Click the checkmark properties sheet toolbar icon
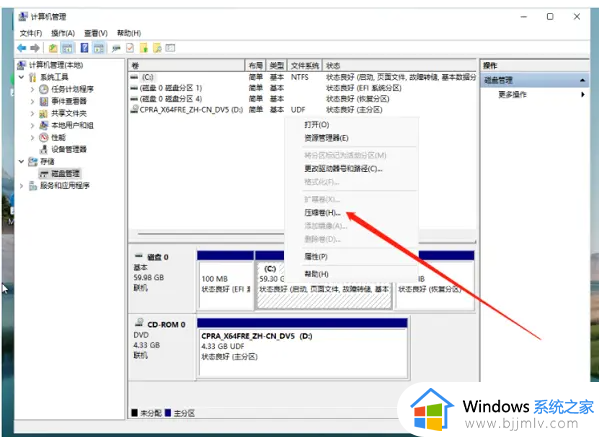 [x=130, y=48]
